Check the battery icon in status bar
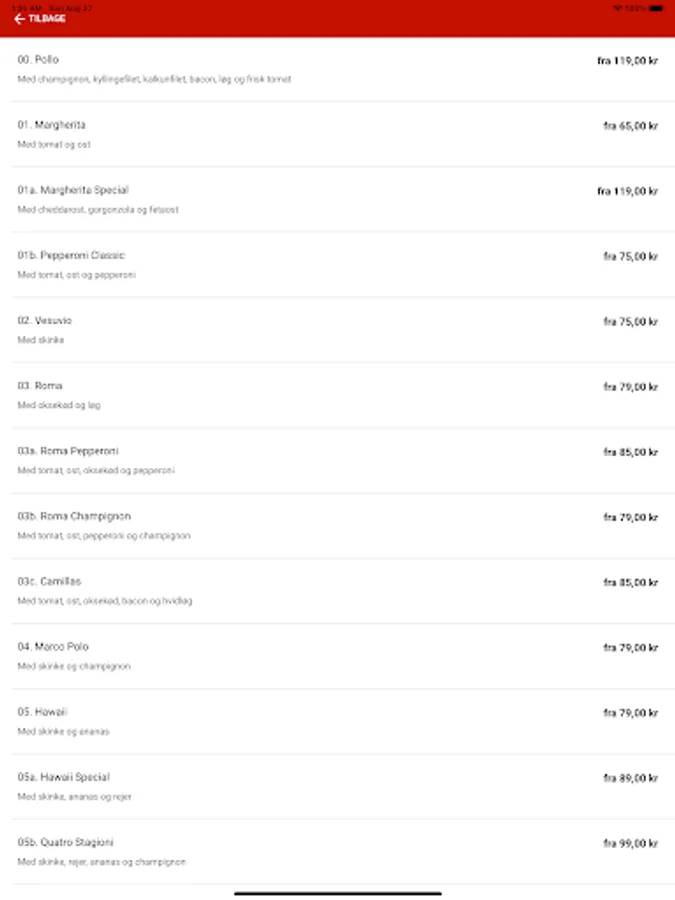 pyautogui.click(x=656, y=8)
